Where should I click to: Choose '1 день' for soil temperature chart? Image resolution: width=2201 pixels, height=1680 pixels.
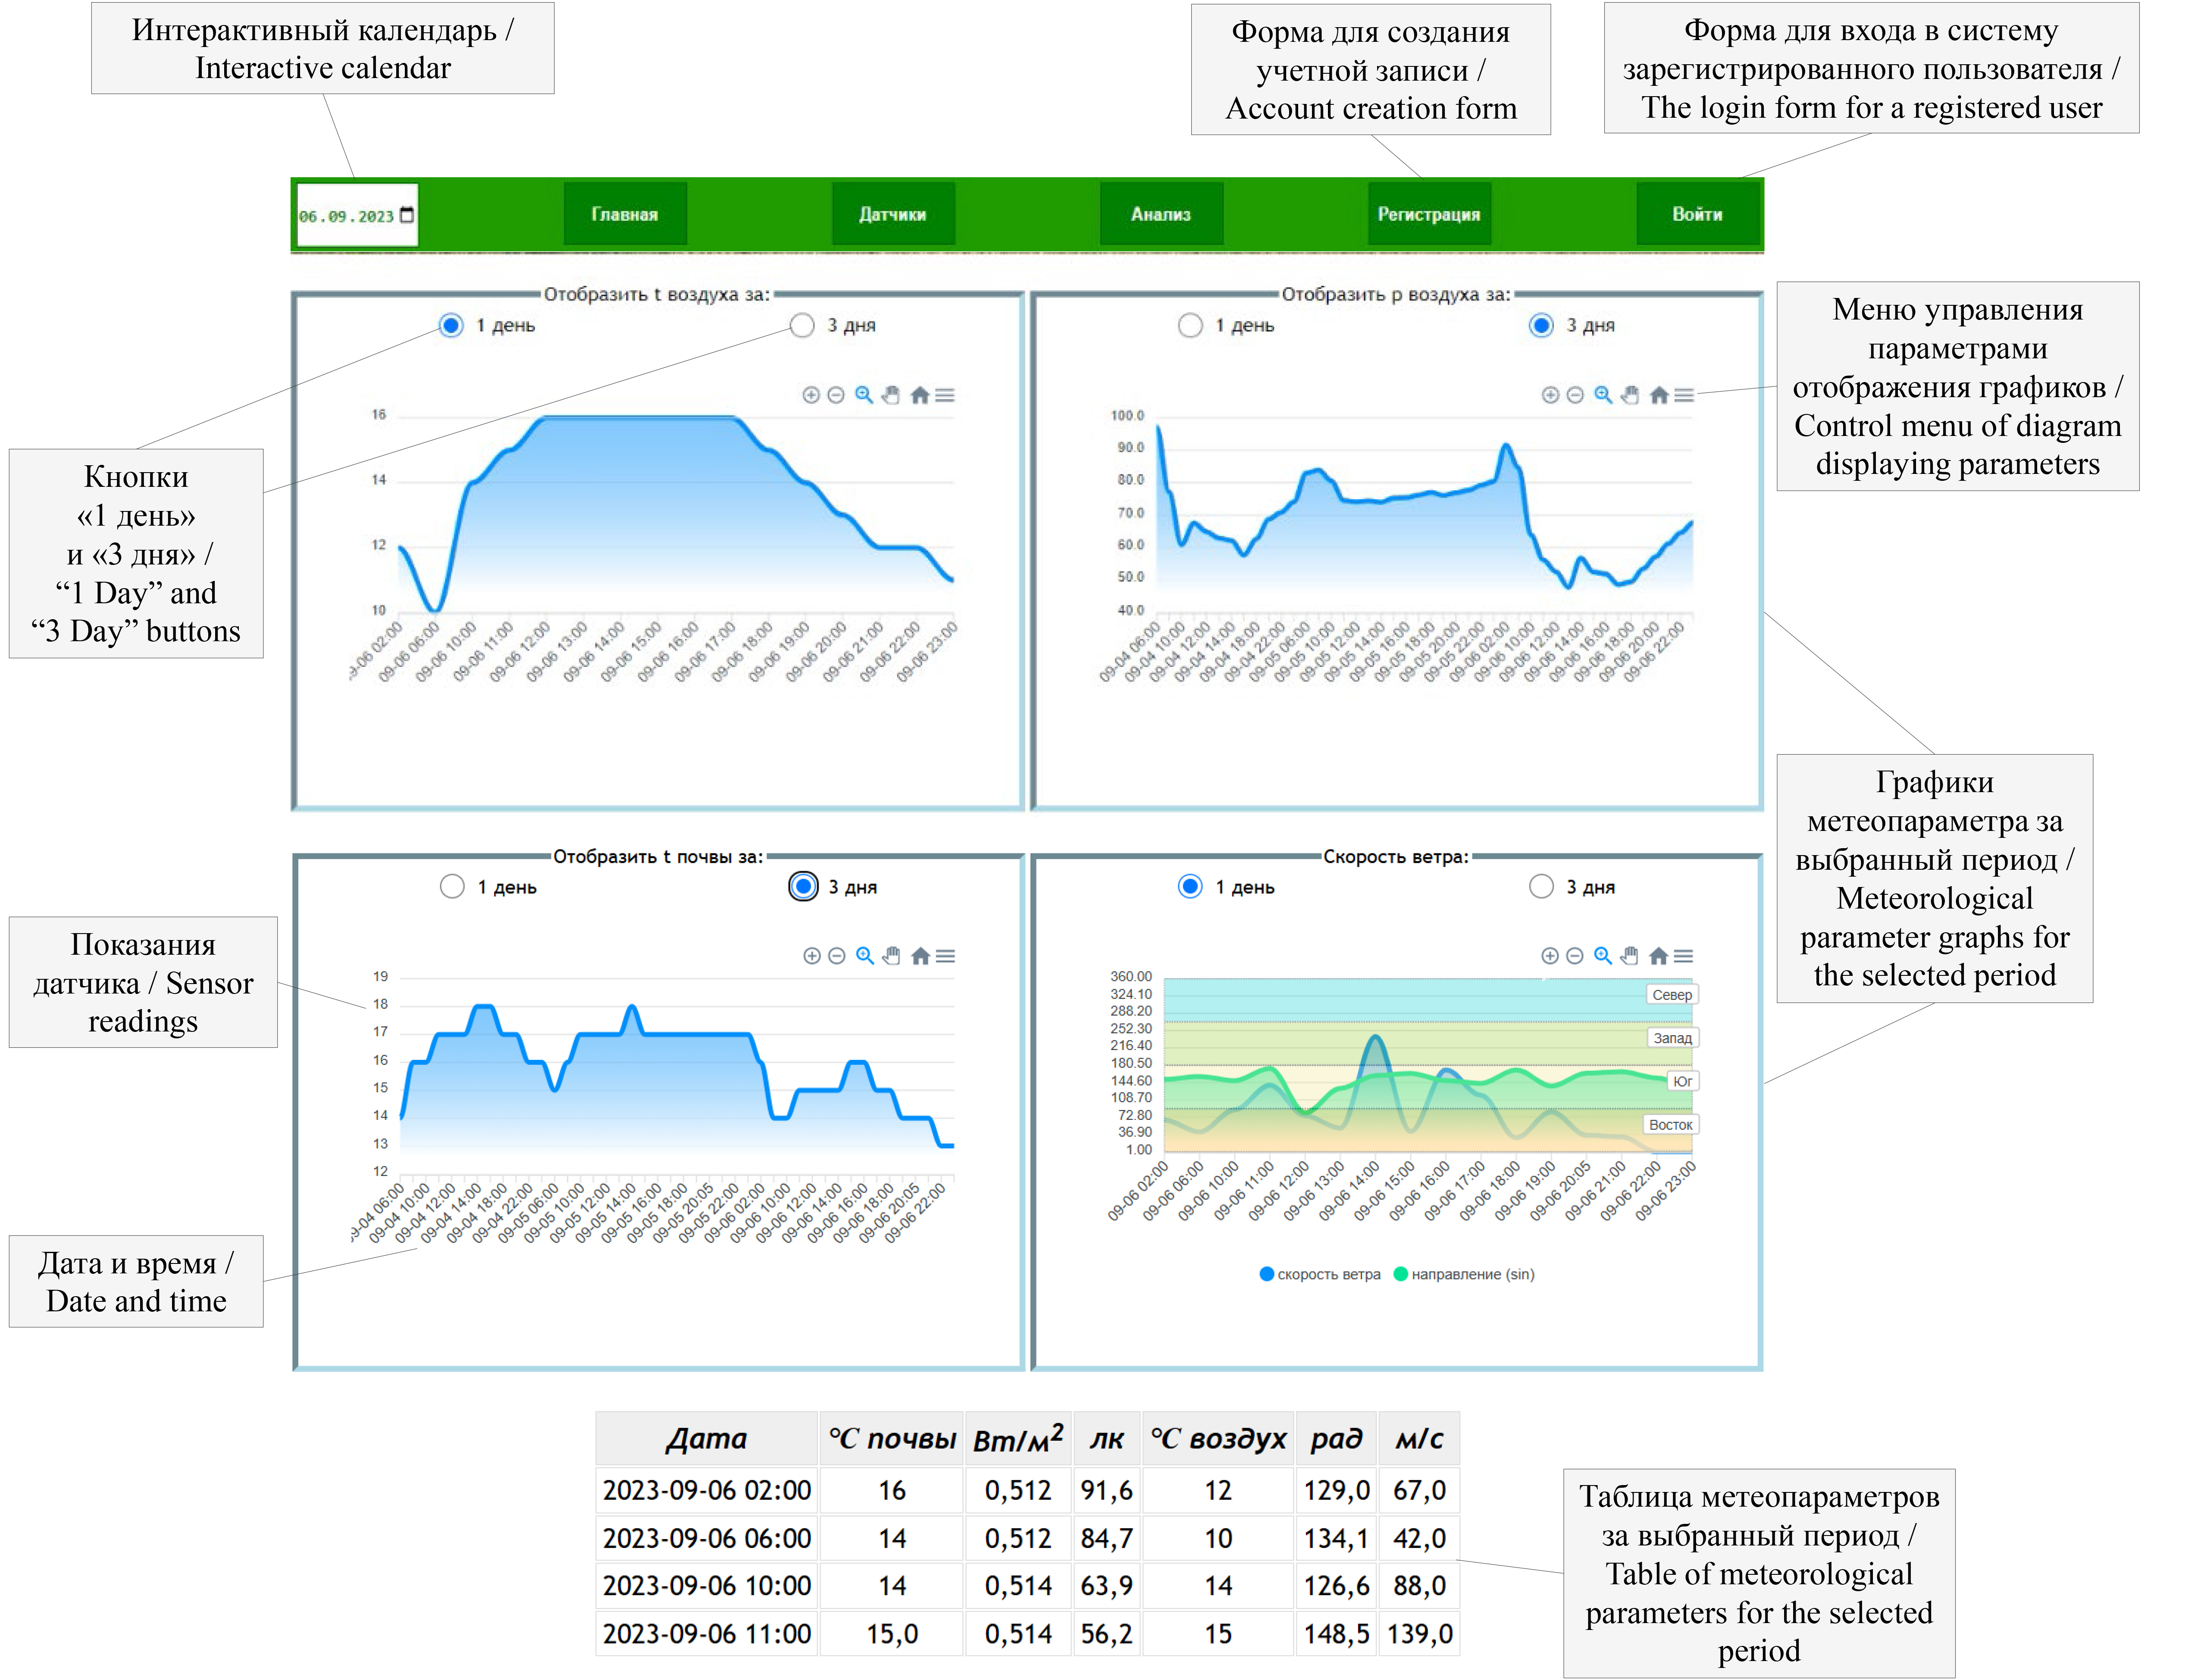(452, 887)
